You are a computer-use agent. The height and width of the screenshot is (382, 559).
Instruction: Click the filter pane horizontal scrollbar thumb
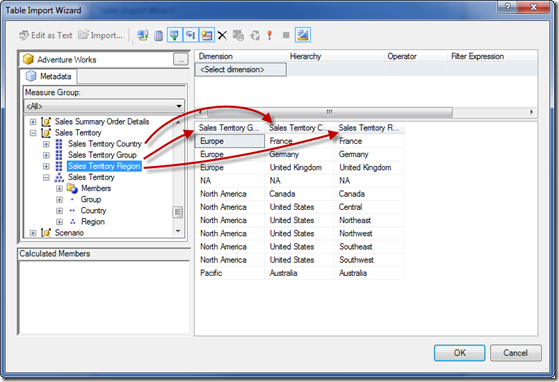pos(329,112)
